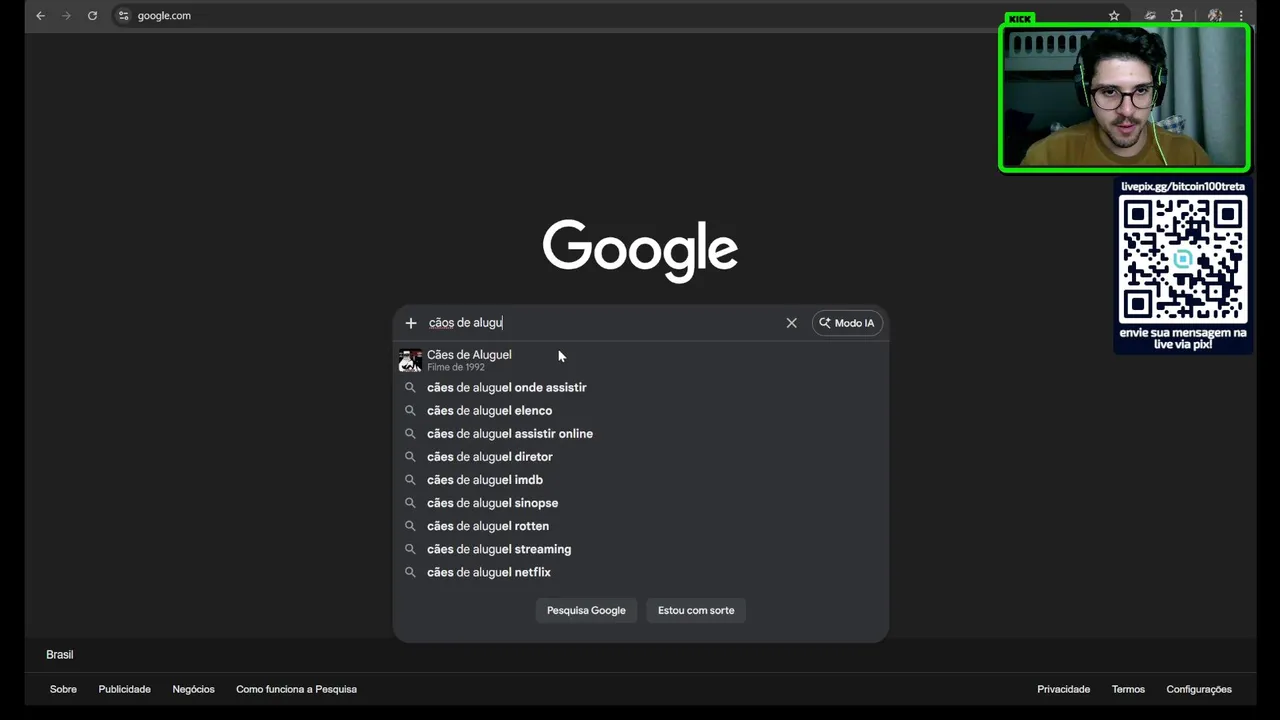The width and height of the screenshot is (1280, 720).
Task: Click magnifier icon beside 'onde assistir' suggestion
Action: point(410,387)
